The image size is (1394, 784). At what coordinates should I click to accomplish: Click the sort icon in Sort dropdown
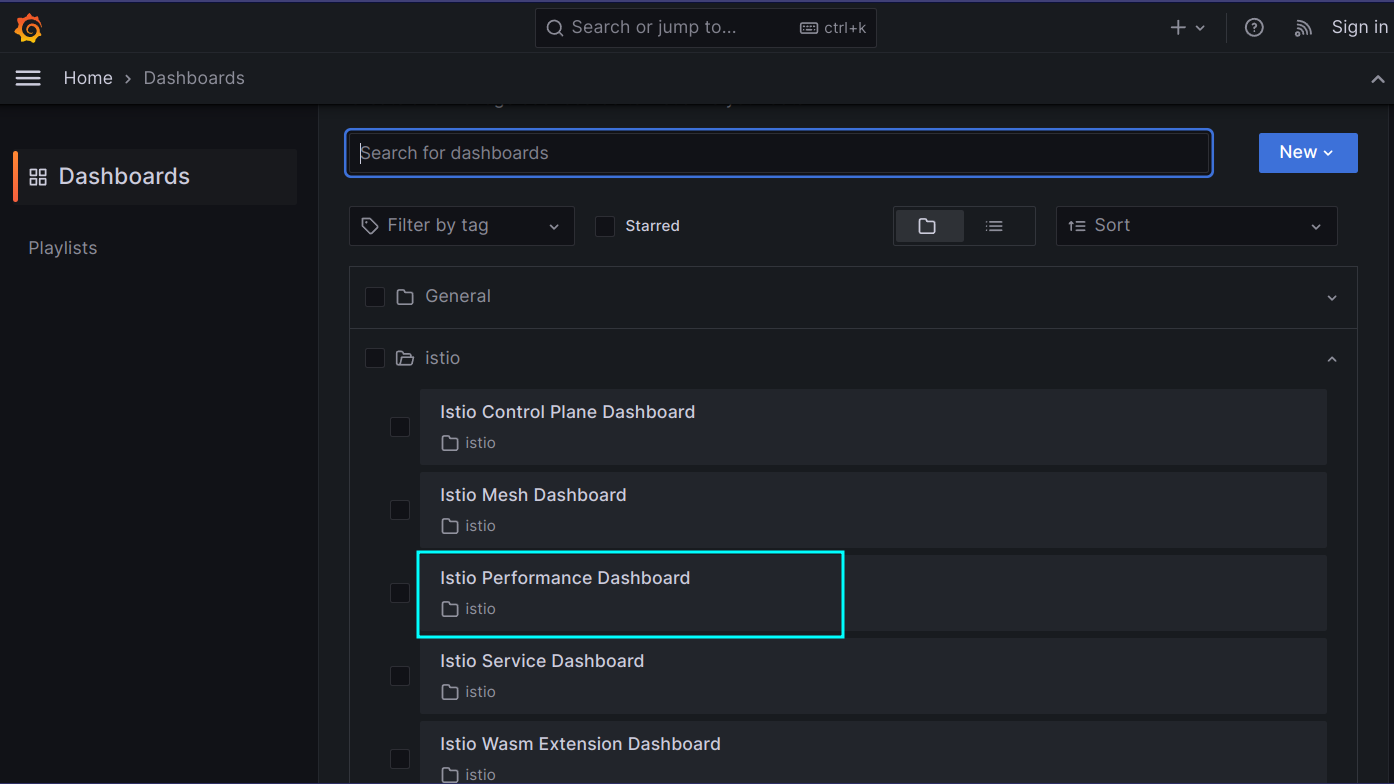click(1077, 226)
